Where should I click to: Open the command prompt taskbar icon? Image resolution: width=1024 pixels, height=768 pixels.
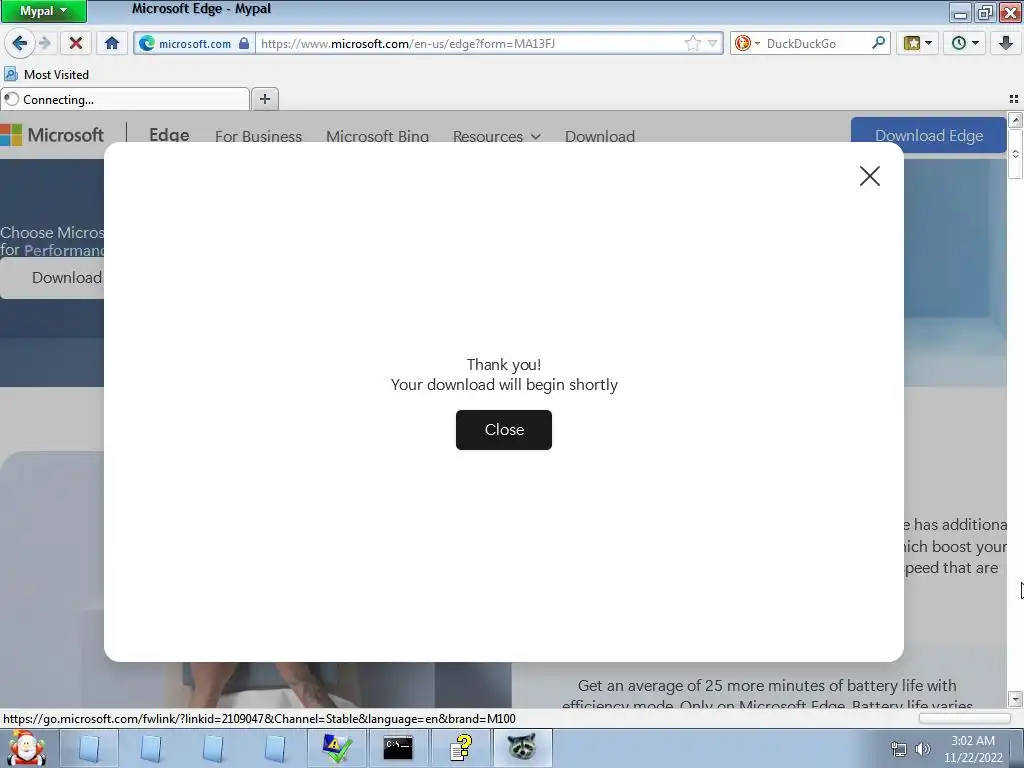pyautogui.click(x=398, y=748)
